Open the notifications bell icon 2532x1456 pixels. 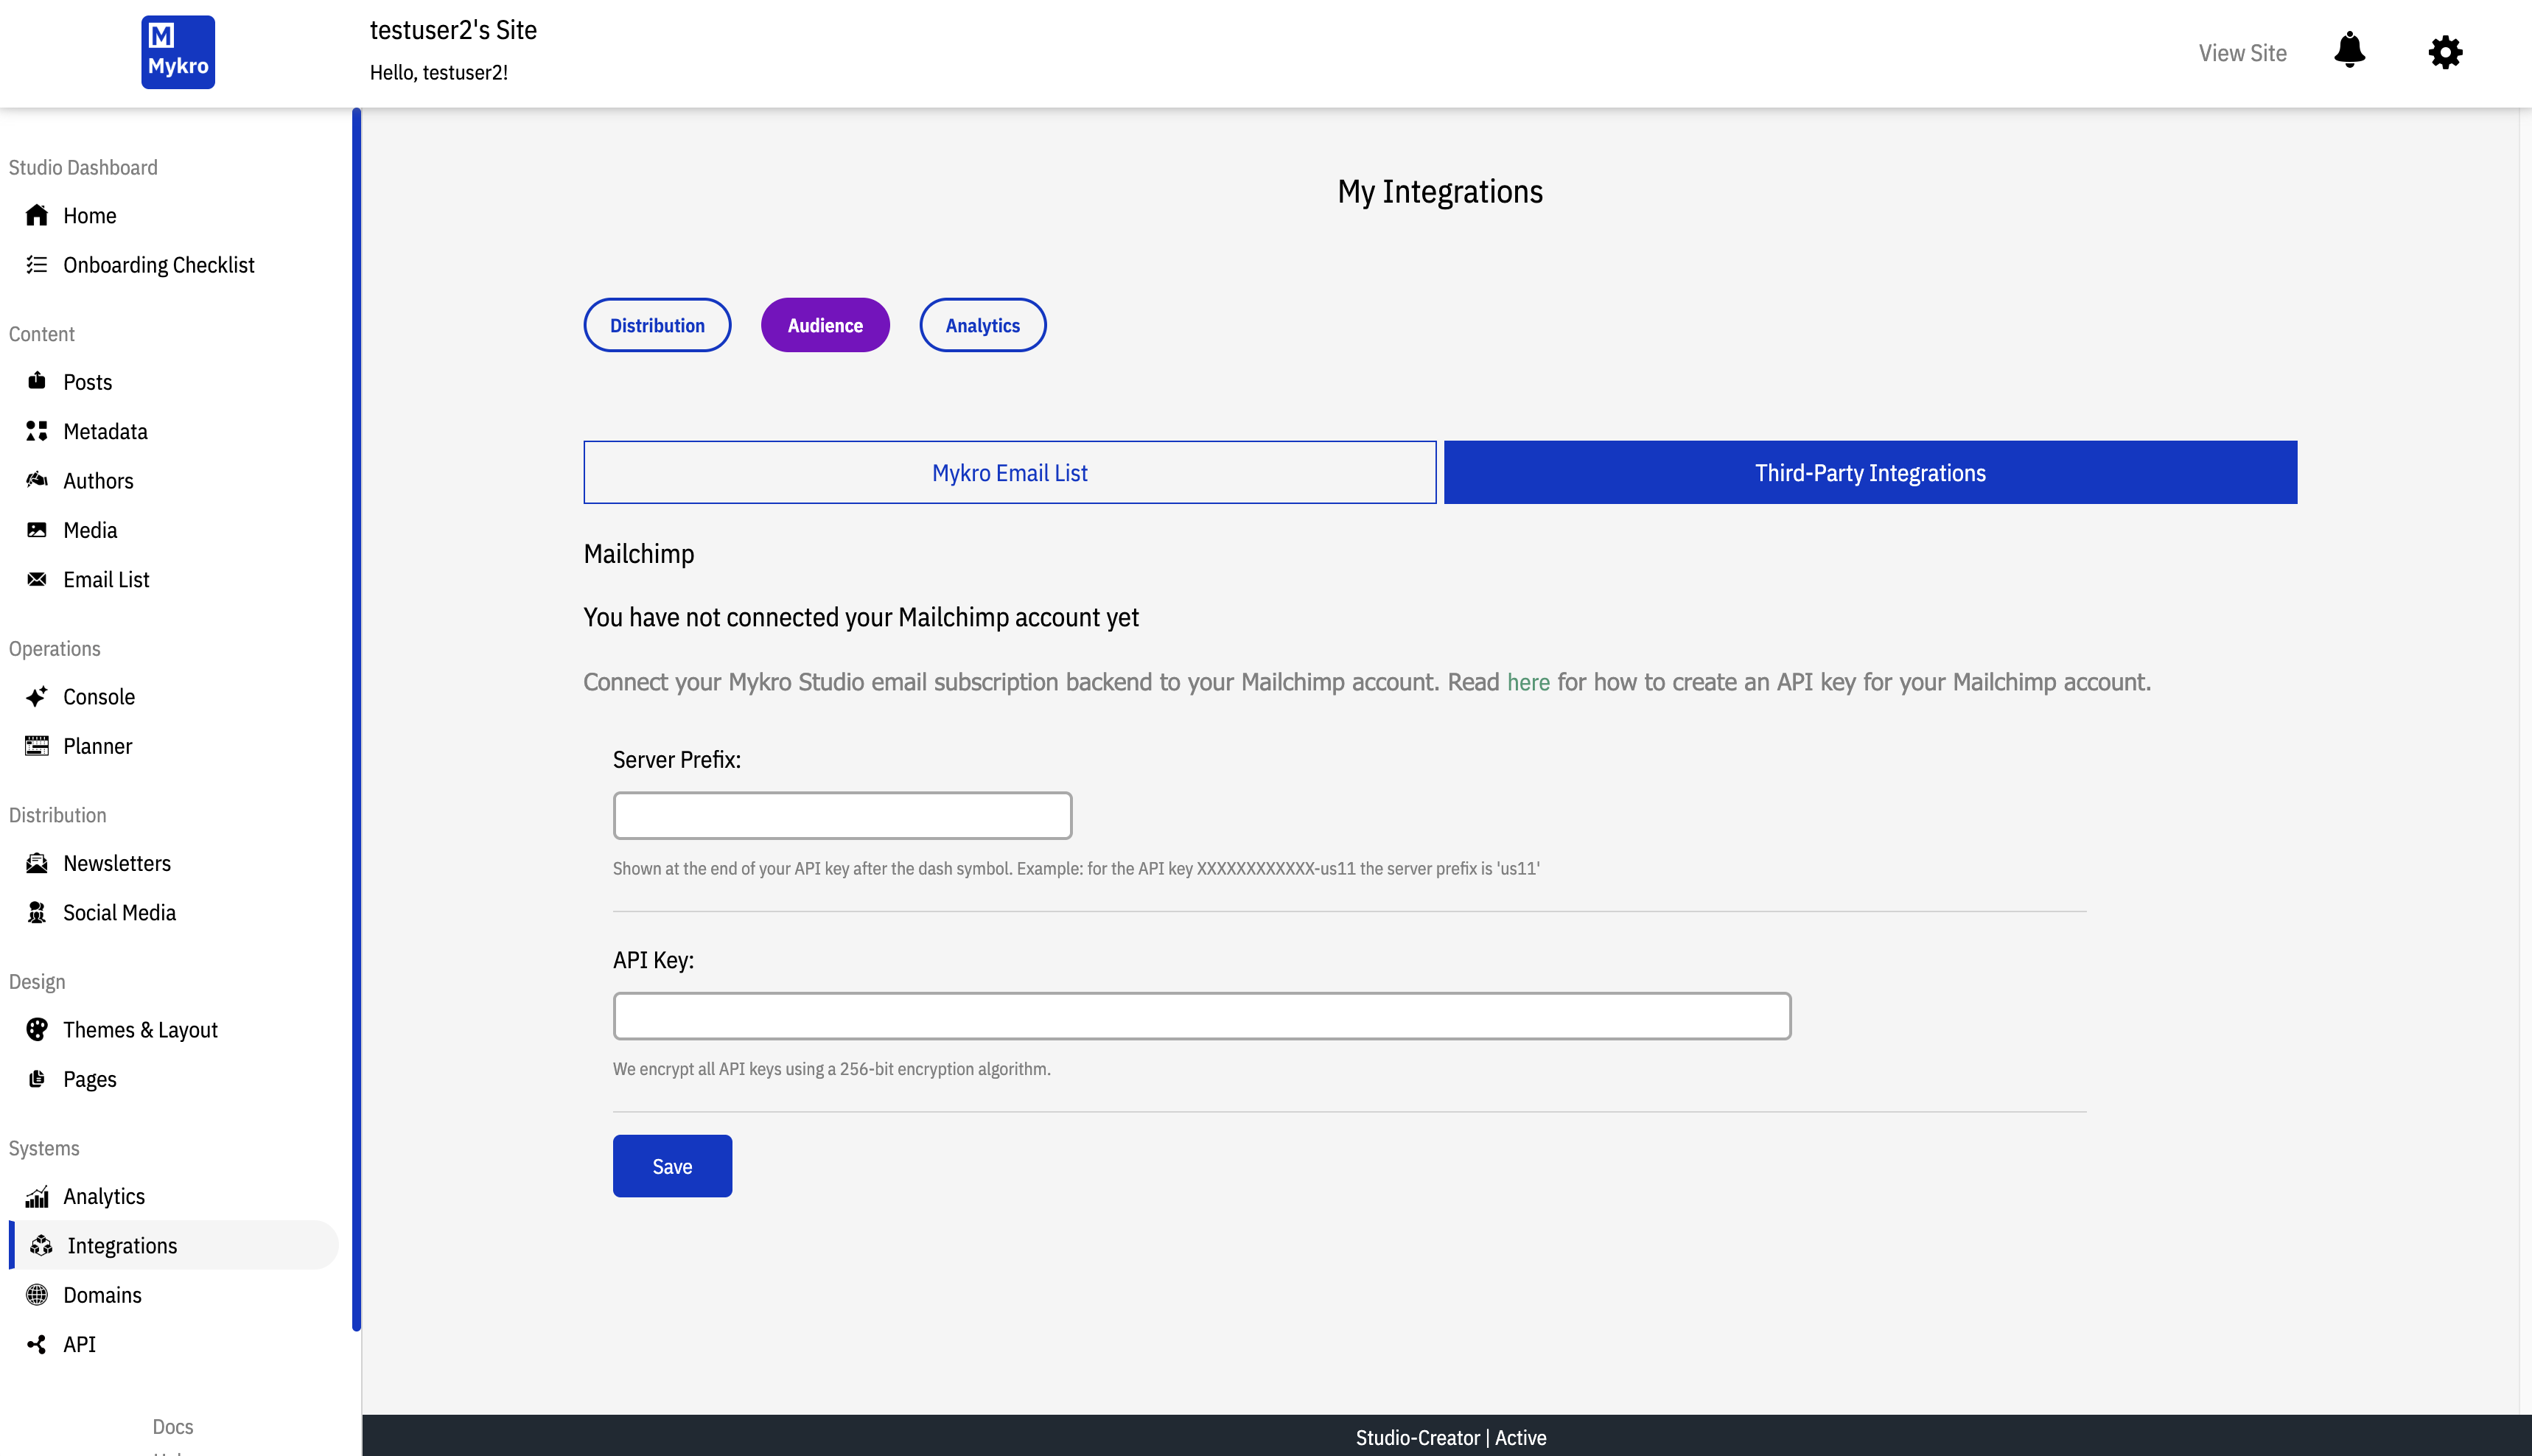[2349, 51]
